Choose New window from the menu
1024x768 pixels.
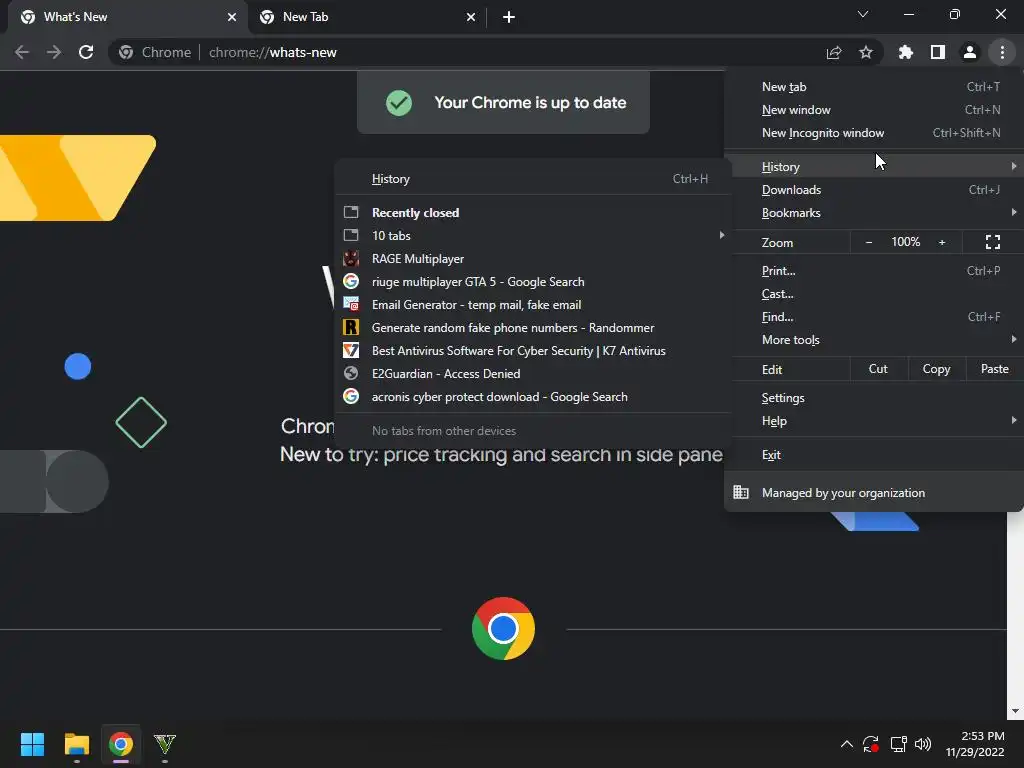pyautogui.click(x=874, y=110)
